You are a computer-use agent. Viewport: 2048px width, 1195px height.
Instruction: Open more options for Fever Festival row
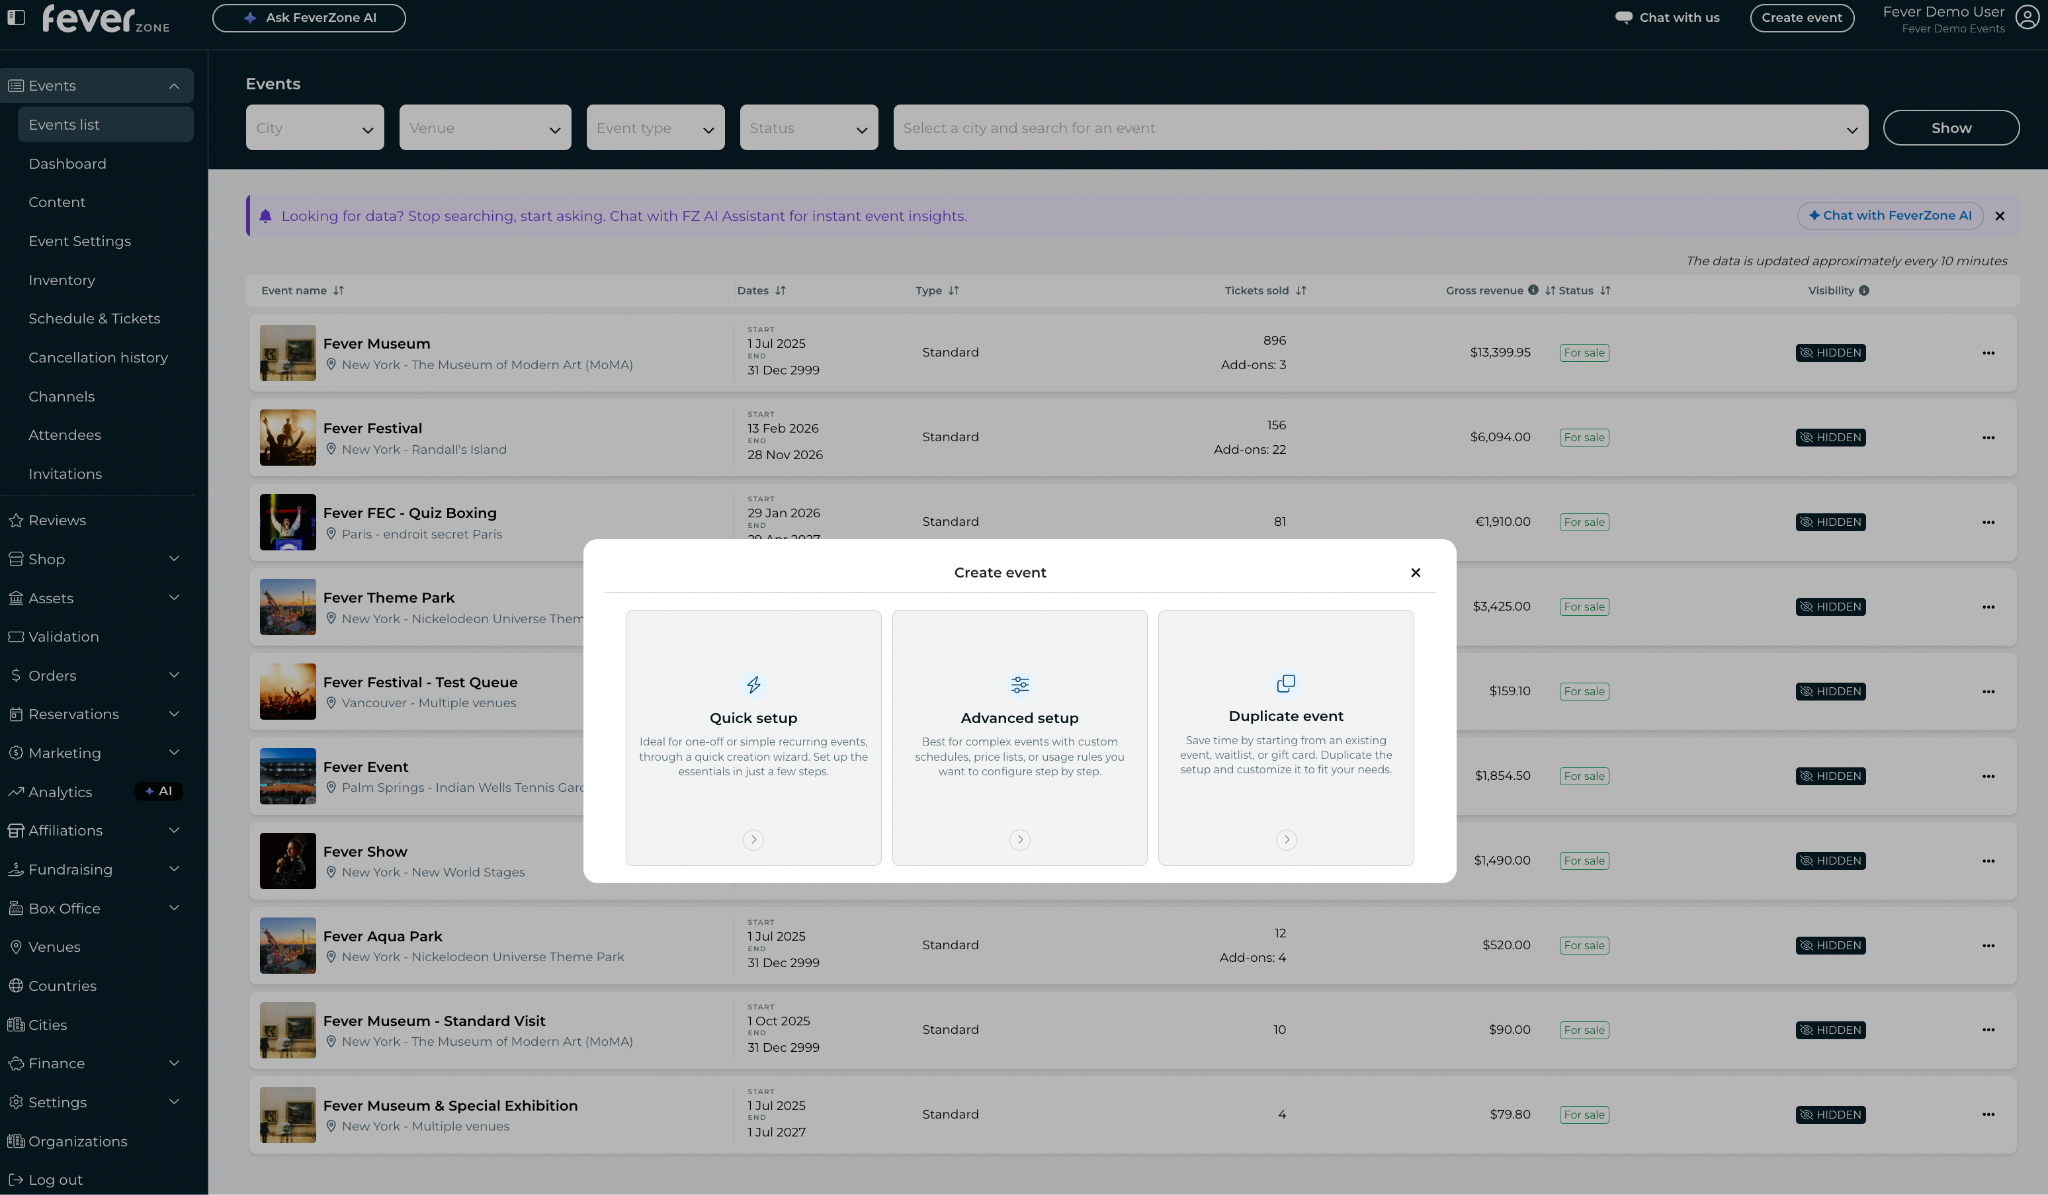click(x=1988, y=438)
